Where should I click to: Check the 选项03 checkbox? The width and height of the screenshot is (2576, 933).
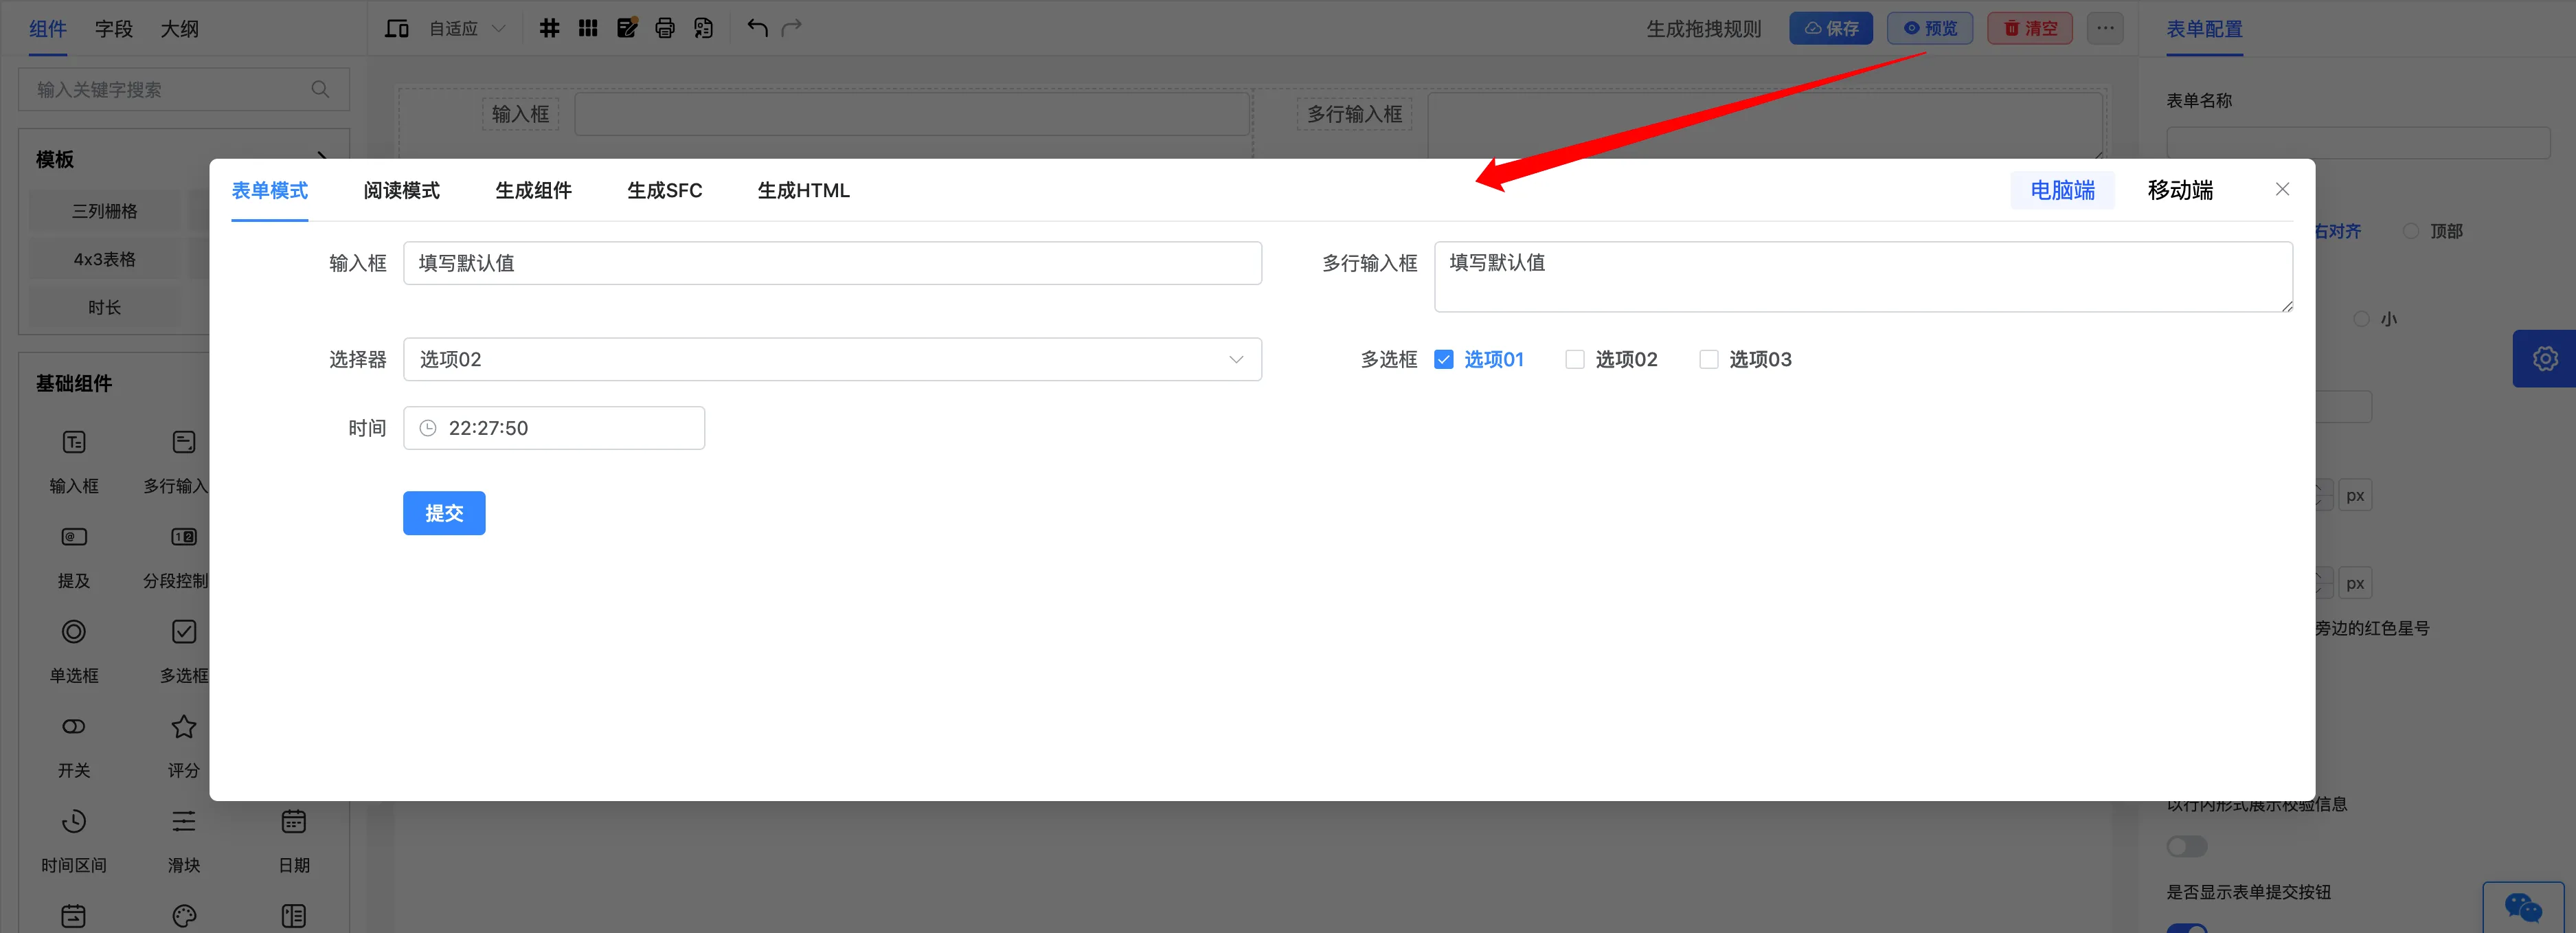pos(1709,359)
